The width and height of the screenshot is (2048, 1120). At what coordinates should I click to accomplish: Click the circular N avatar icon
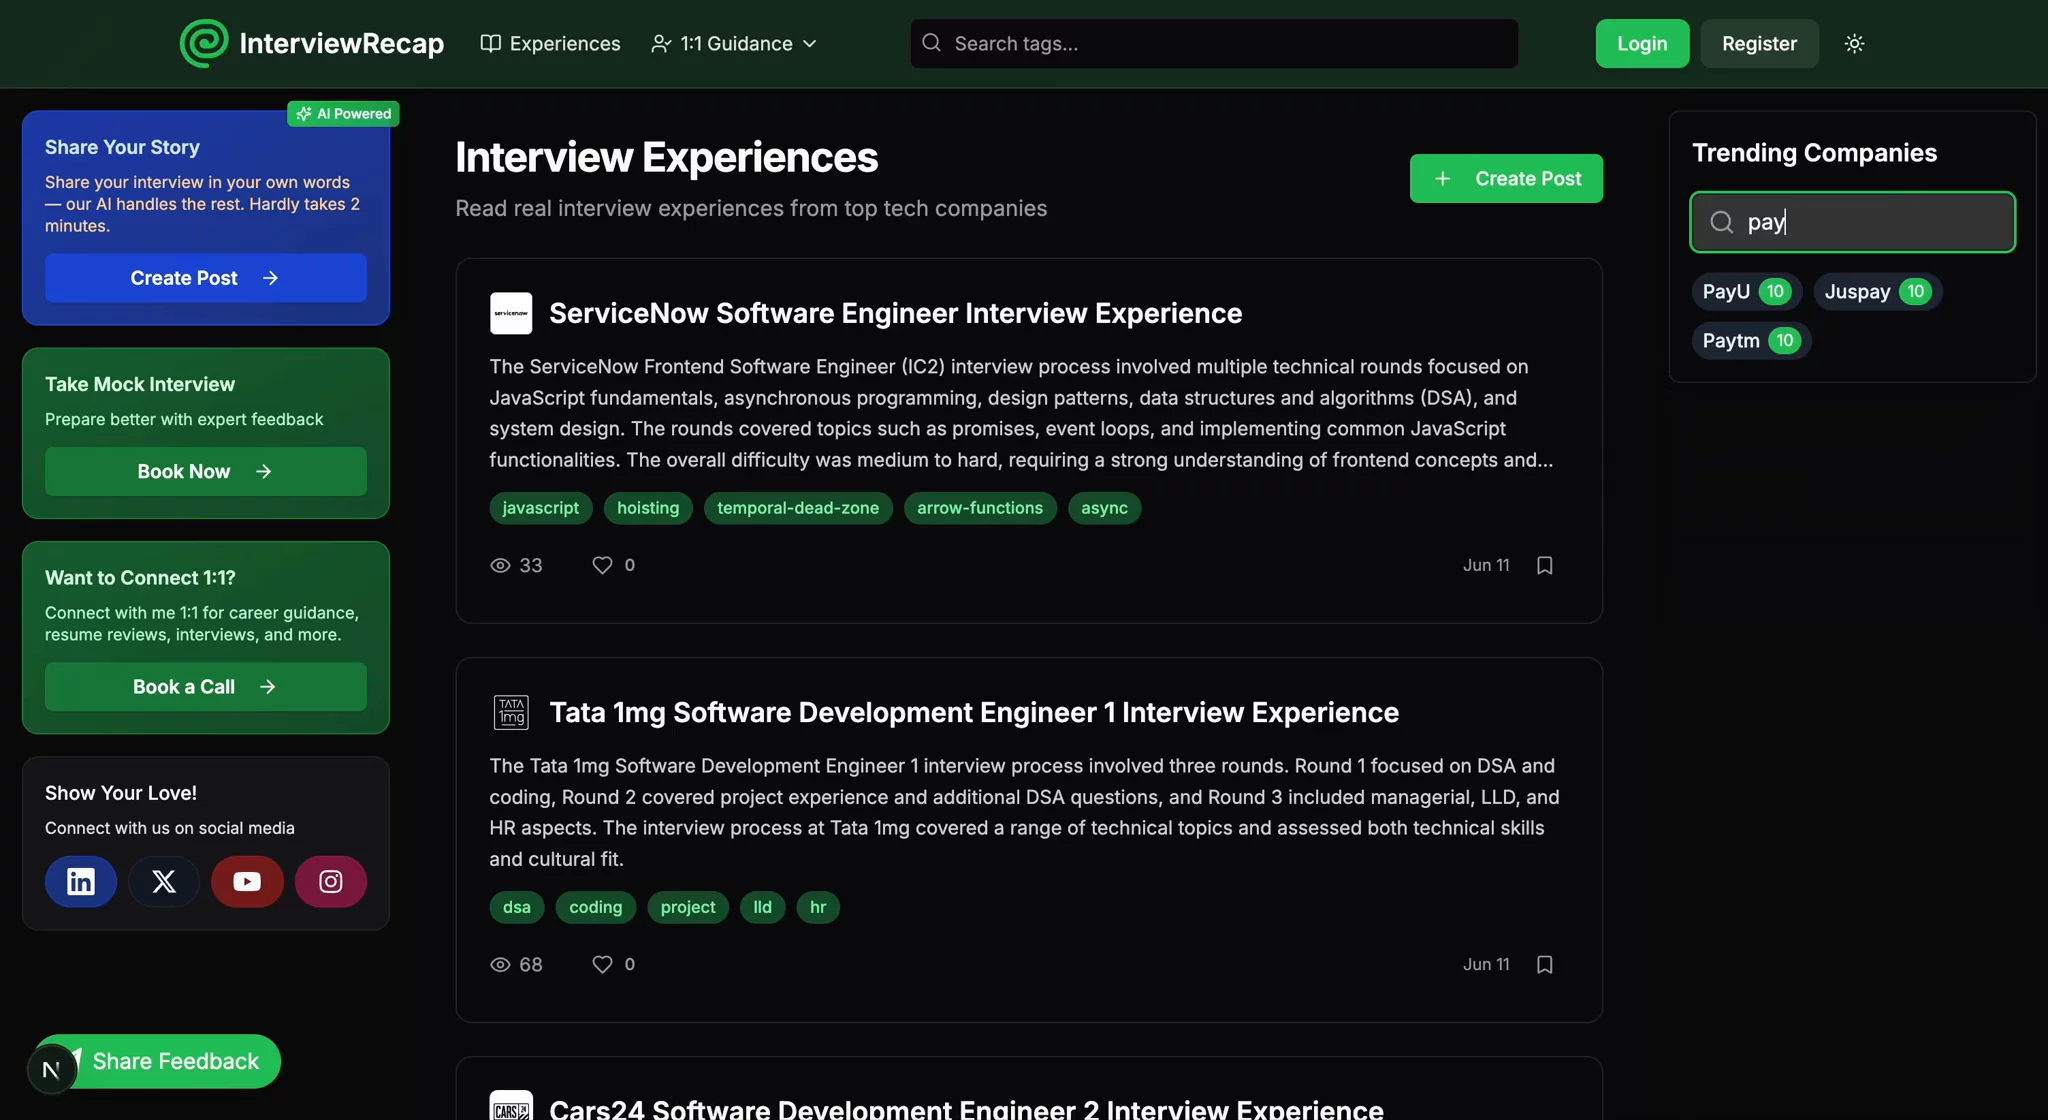click(x=51, y=1070)
